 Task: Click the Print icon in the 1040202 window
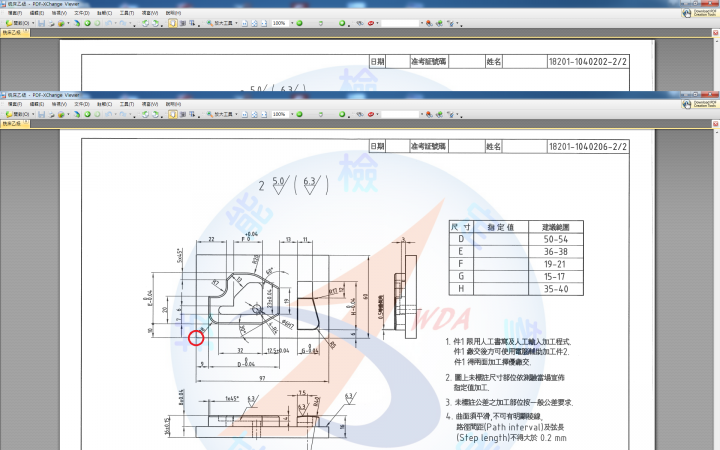[x=51, y=23]
